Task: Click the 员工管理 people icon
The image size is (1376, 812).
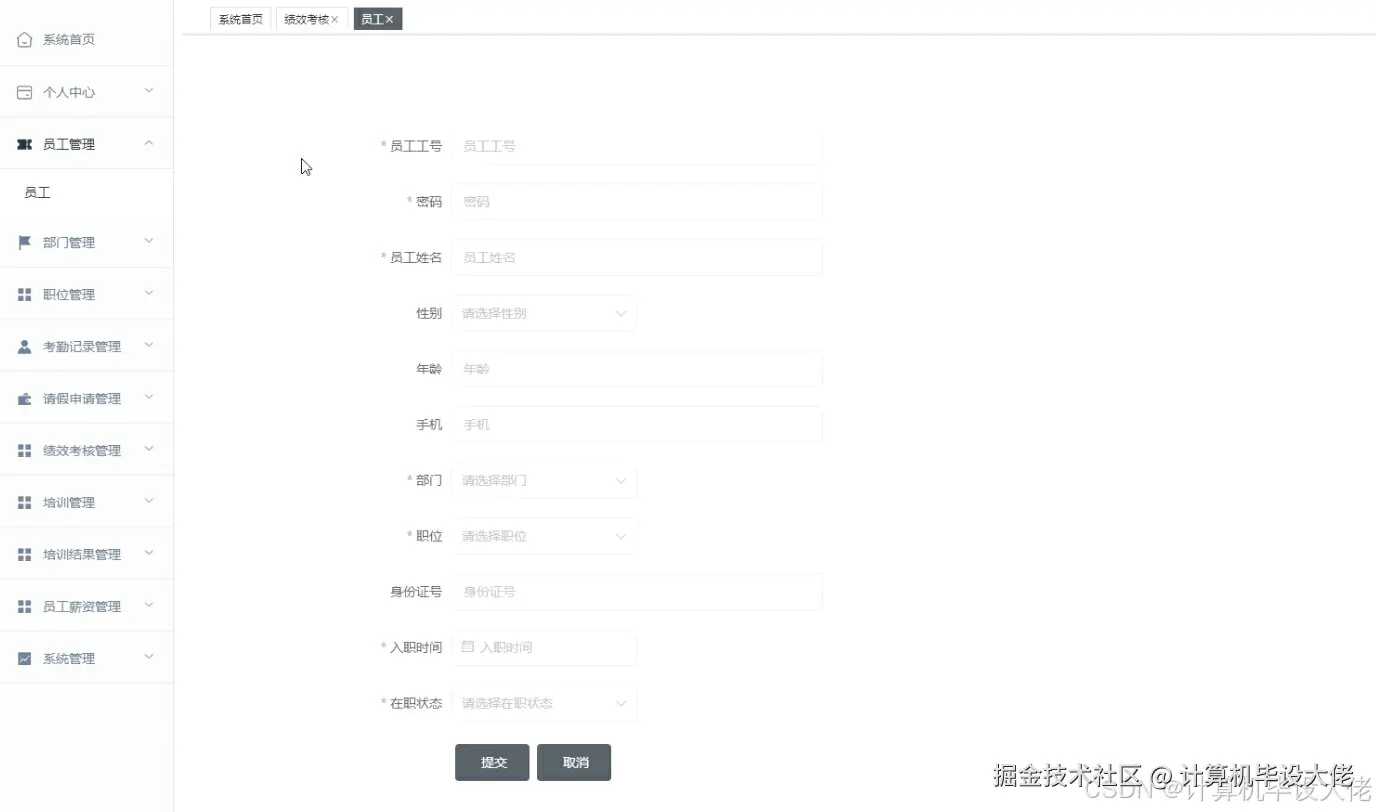Action: pyautogui.click(x=24, y=143)
